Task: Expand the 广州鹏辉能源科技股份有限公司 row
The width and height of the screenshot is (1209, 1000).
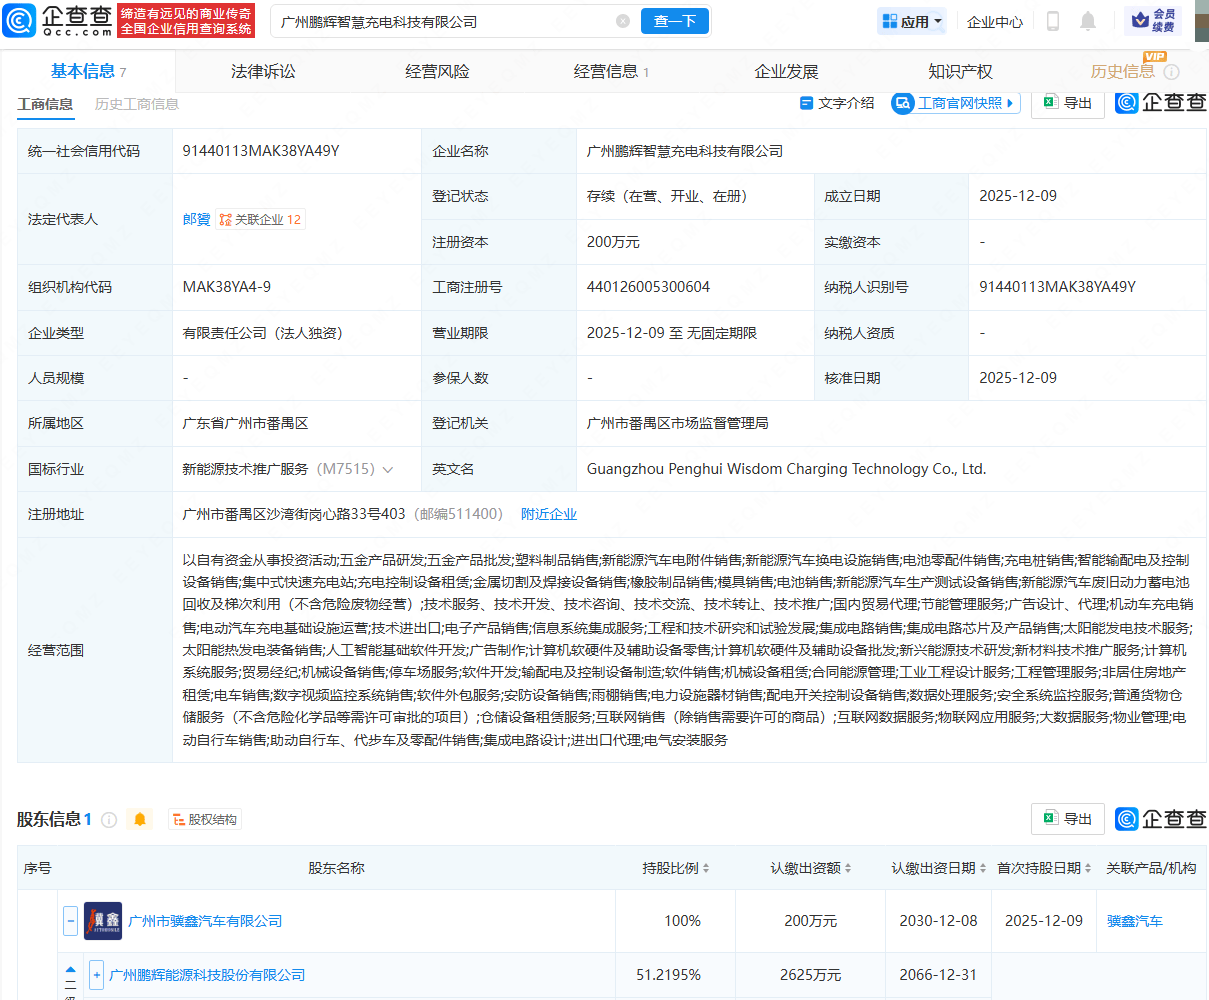Action: coord(96,975)
